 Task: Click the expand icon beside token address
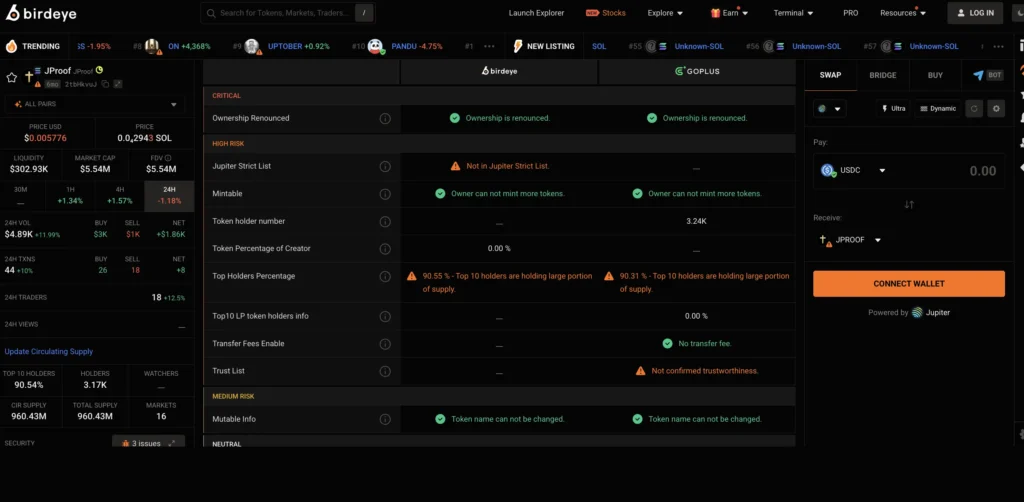coord(118,84)
